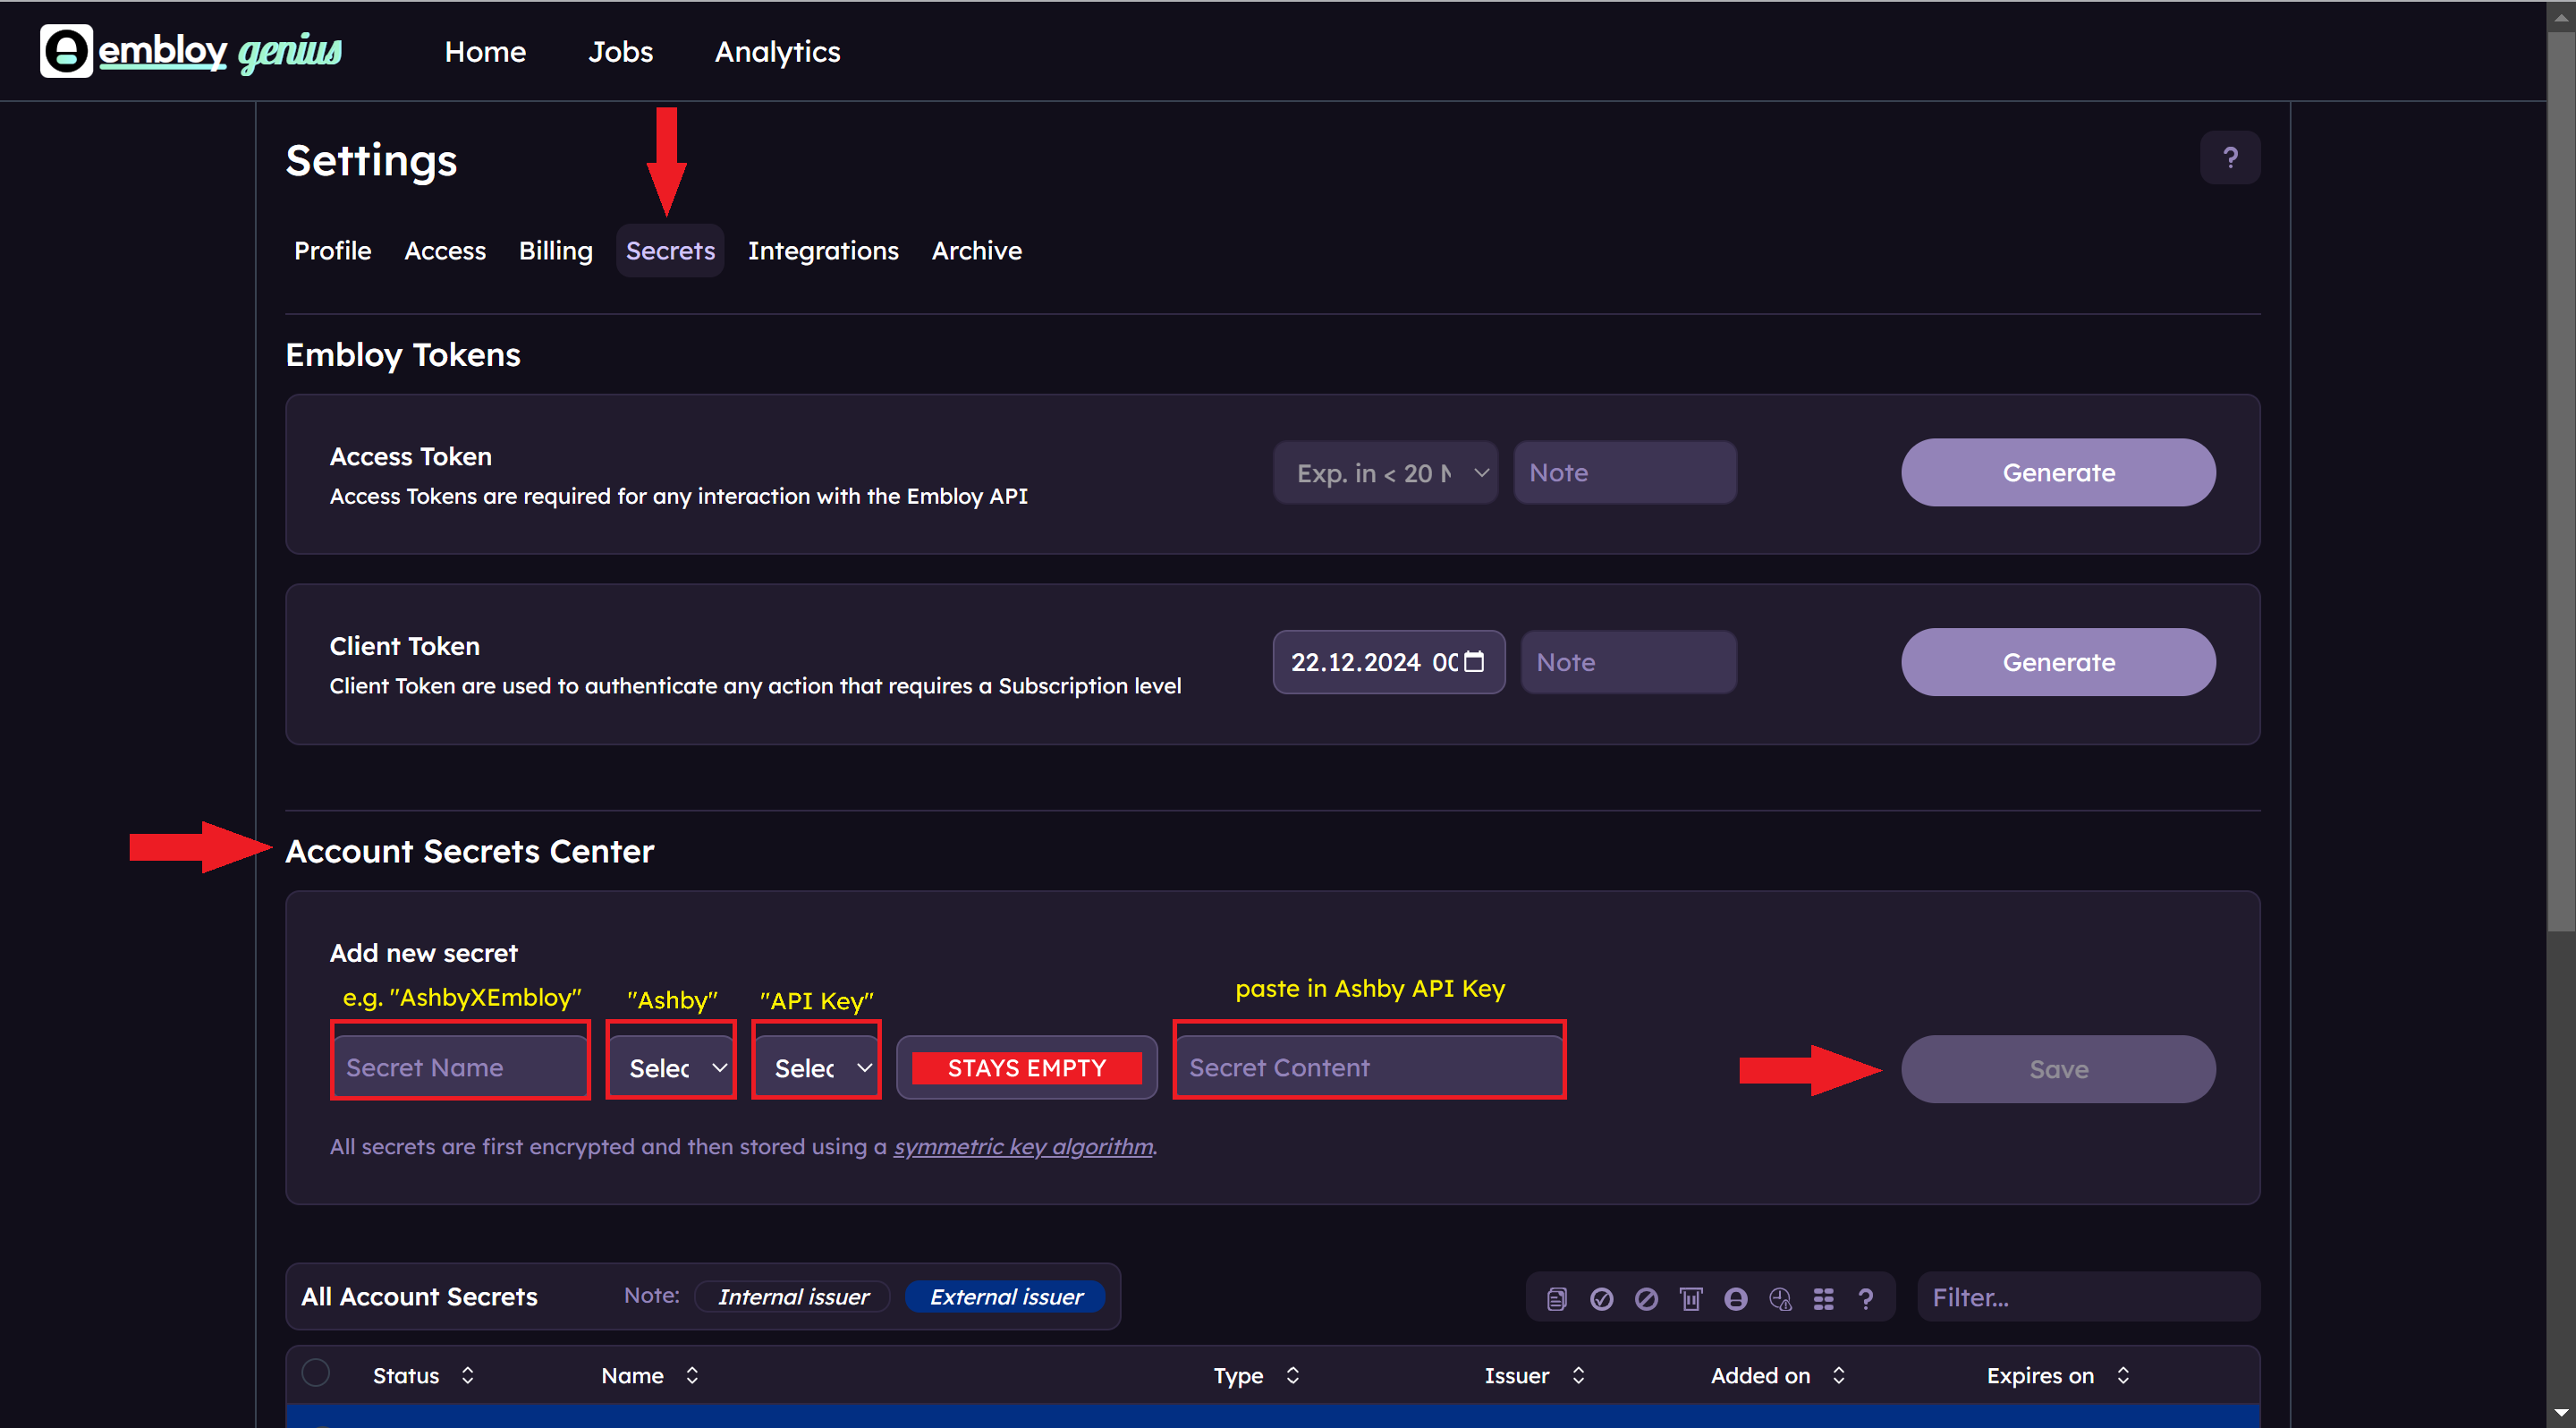Click the grid column view icon
The height and width of the screenshot is (1428, 2576).
point(1824,1298)
